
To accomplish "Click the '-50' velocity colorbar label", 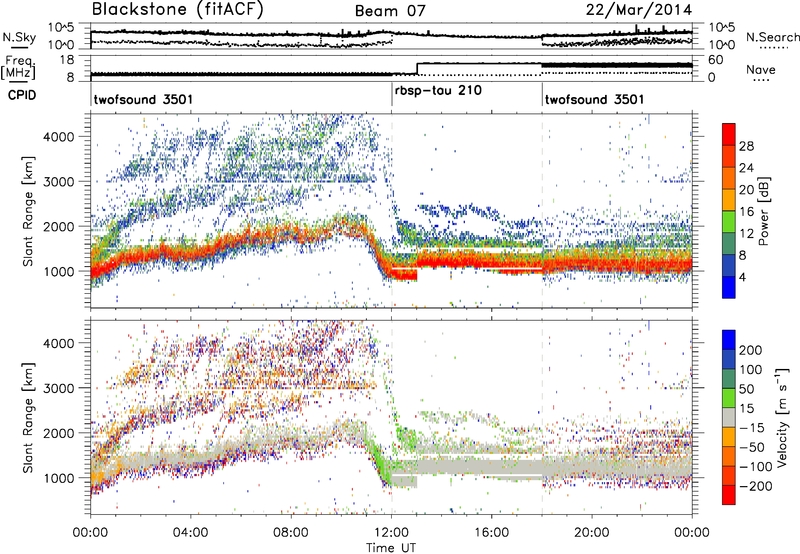I will click(752, 447).
